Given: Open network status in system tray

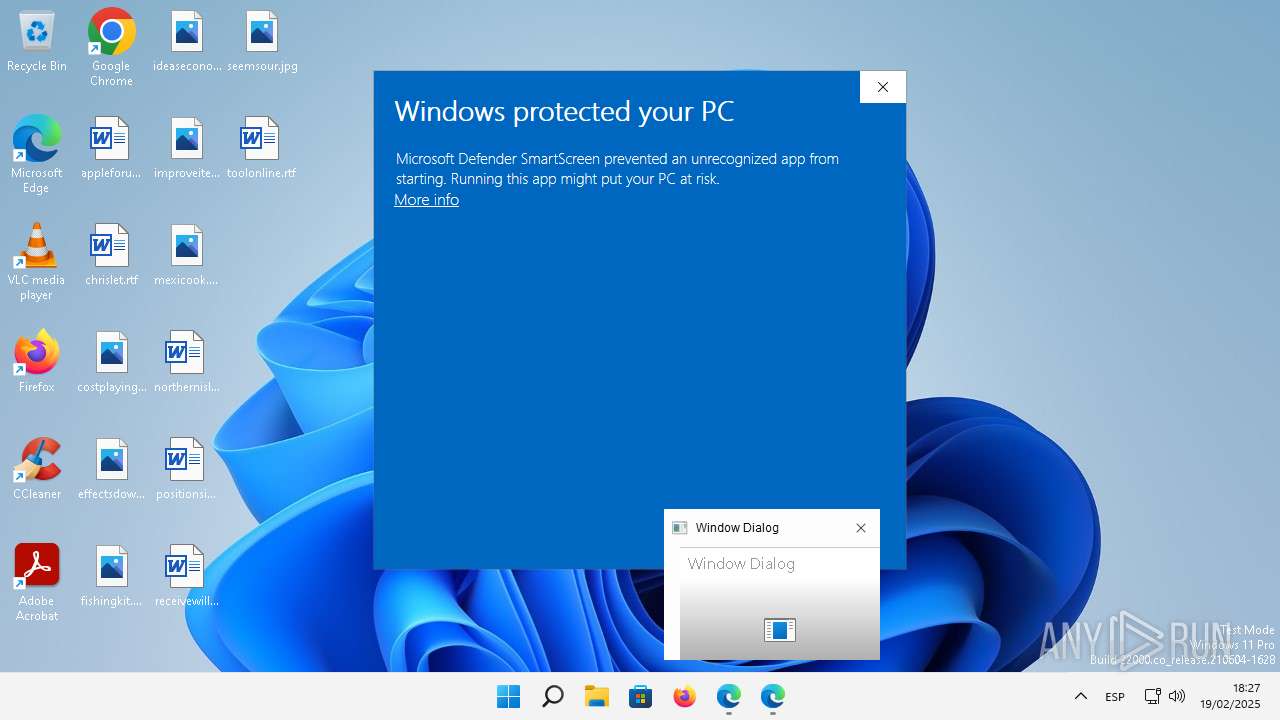Looking at the screenshot, I should click(1152, 696).
